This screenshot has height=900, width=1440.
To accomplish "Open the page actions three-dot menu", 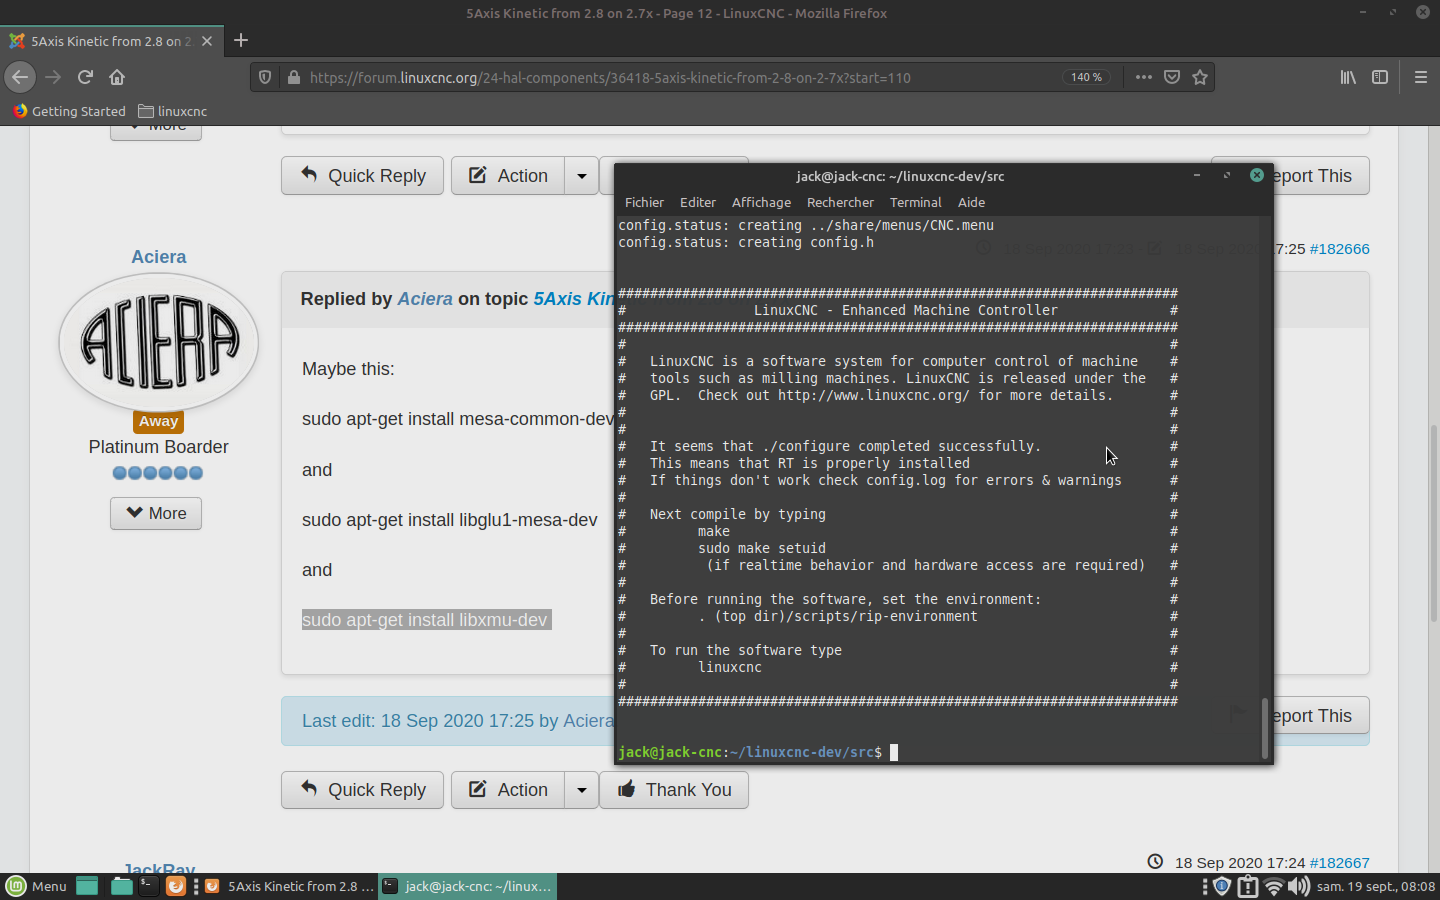I will 1144,77.
